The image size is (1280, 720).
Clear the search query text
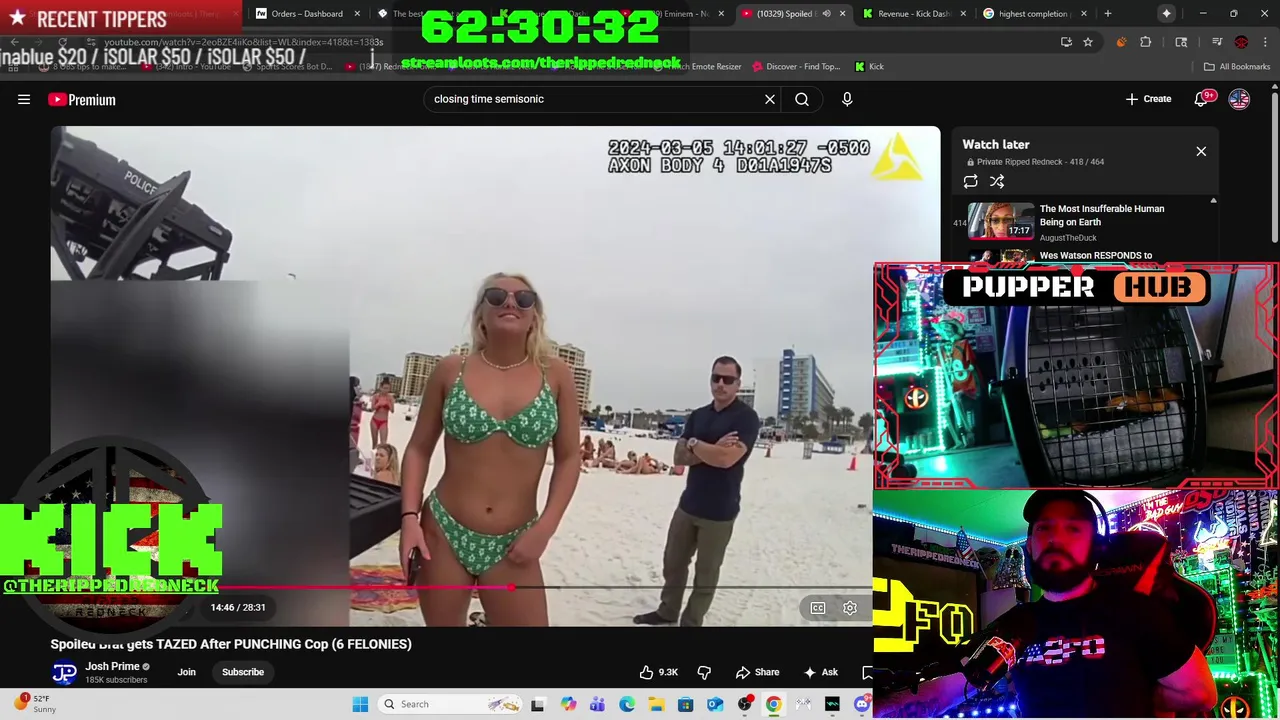tap(770, 99)
